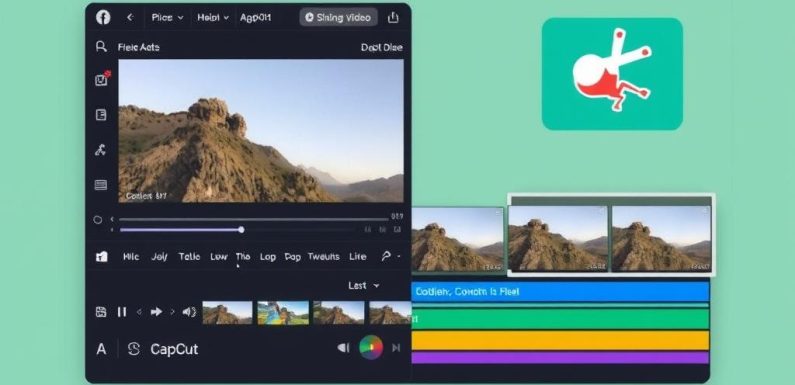Select the fourth partially visible clip thumbnail
Viewport: 795px width, 385px height.
tap(389, 312)
